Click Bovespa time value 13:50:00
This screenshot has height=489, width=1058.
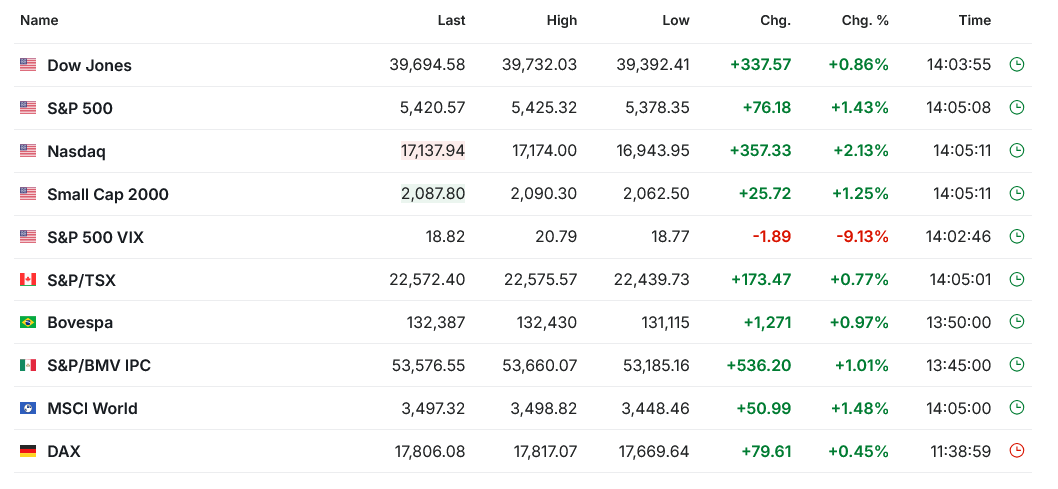tap(960, 322)
